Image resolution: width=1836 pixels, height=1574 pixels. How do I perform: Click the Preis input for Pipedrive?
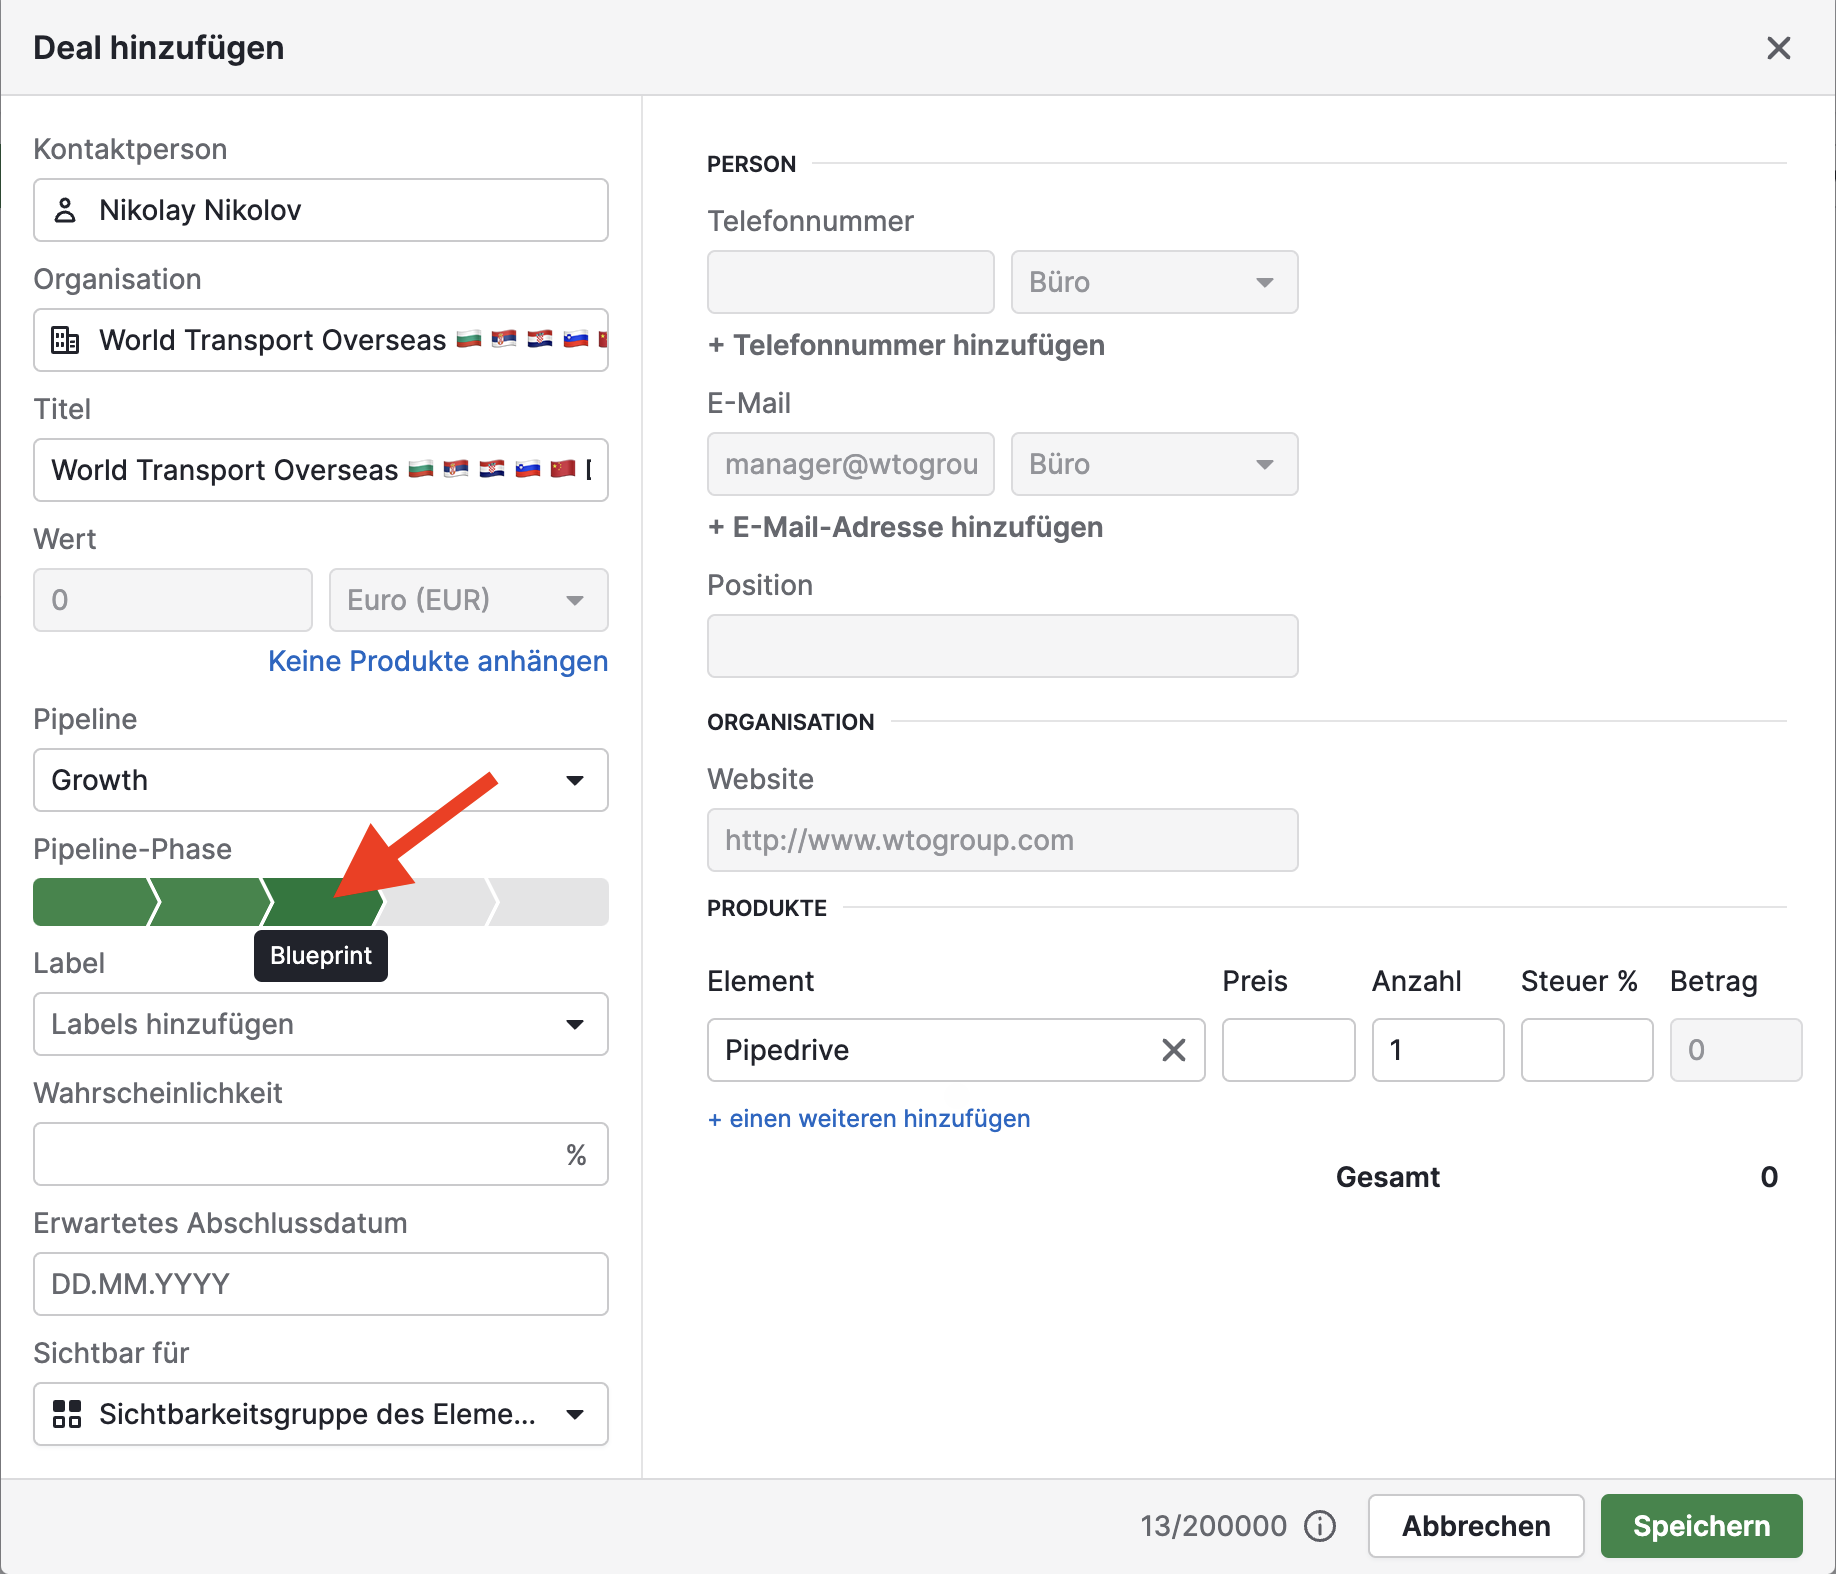click(x=1288, y=1050)
